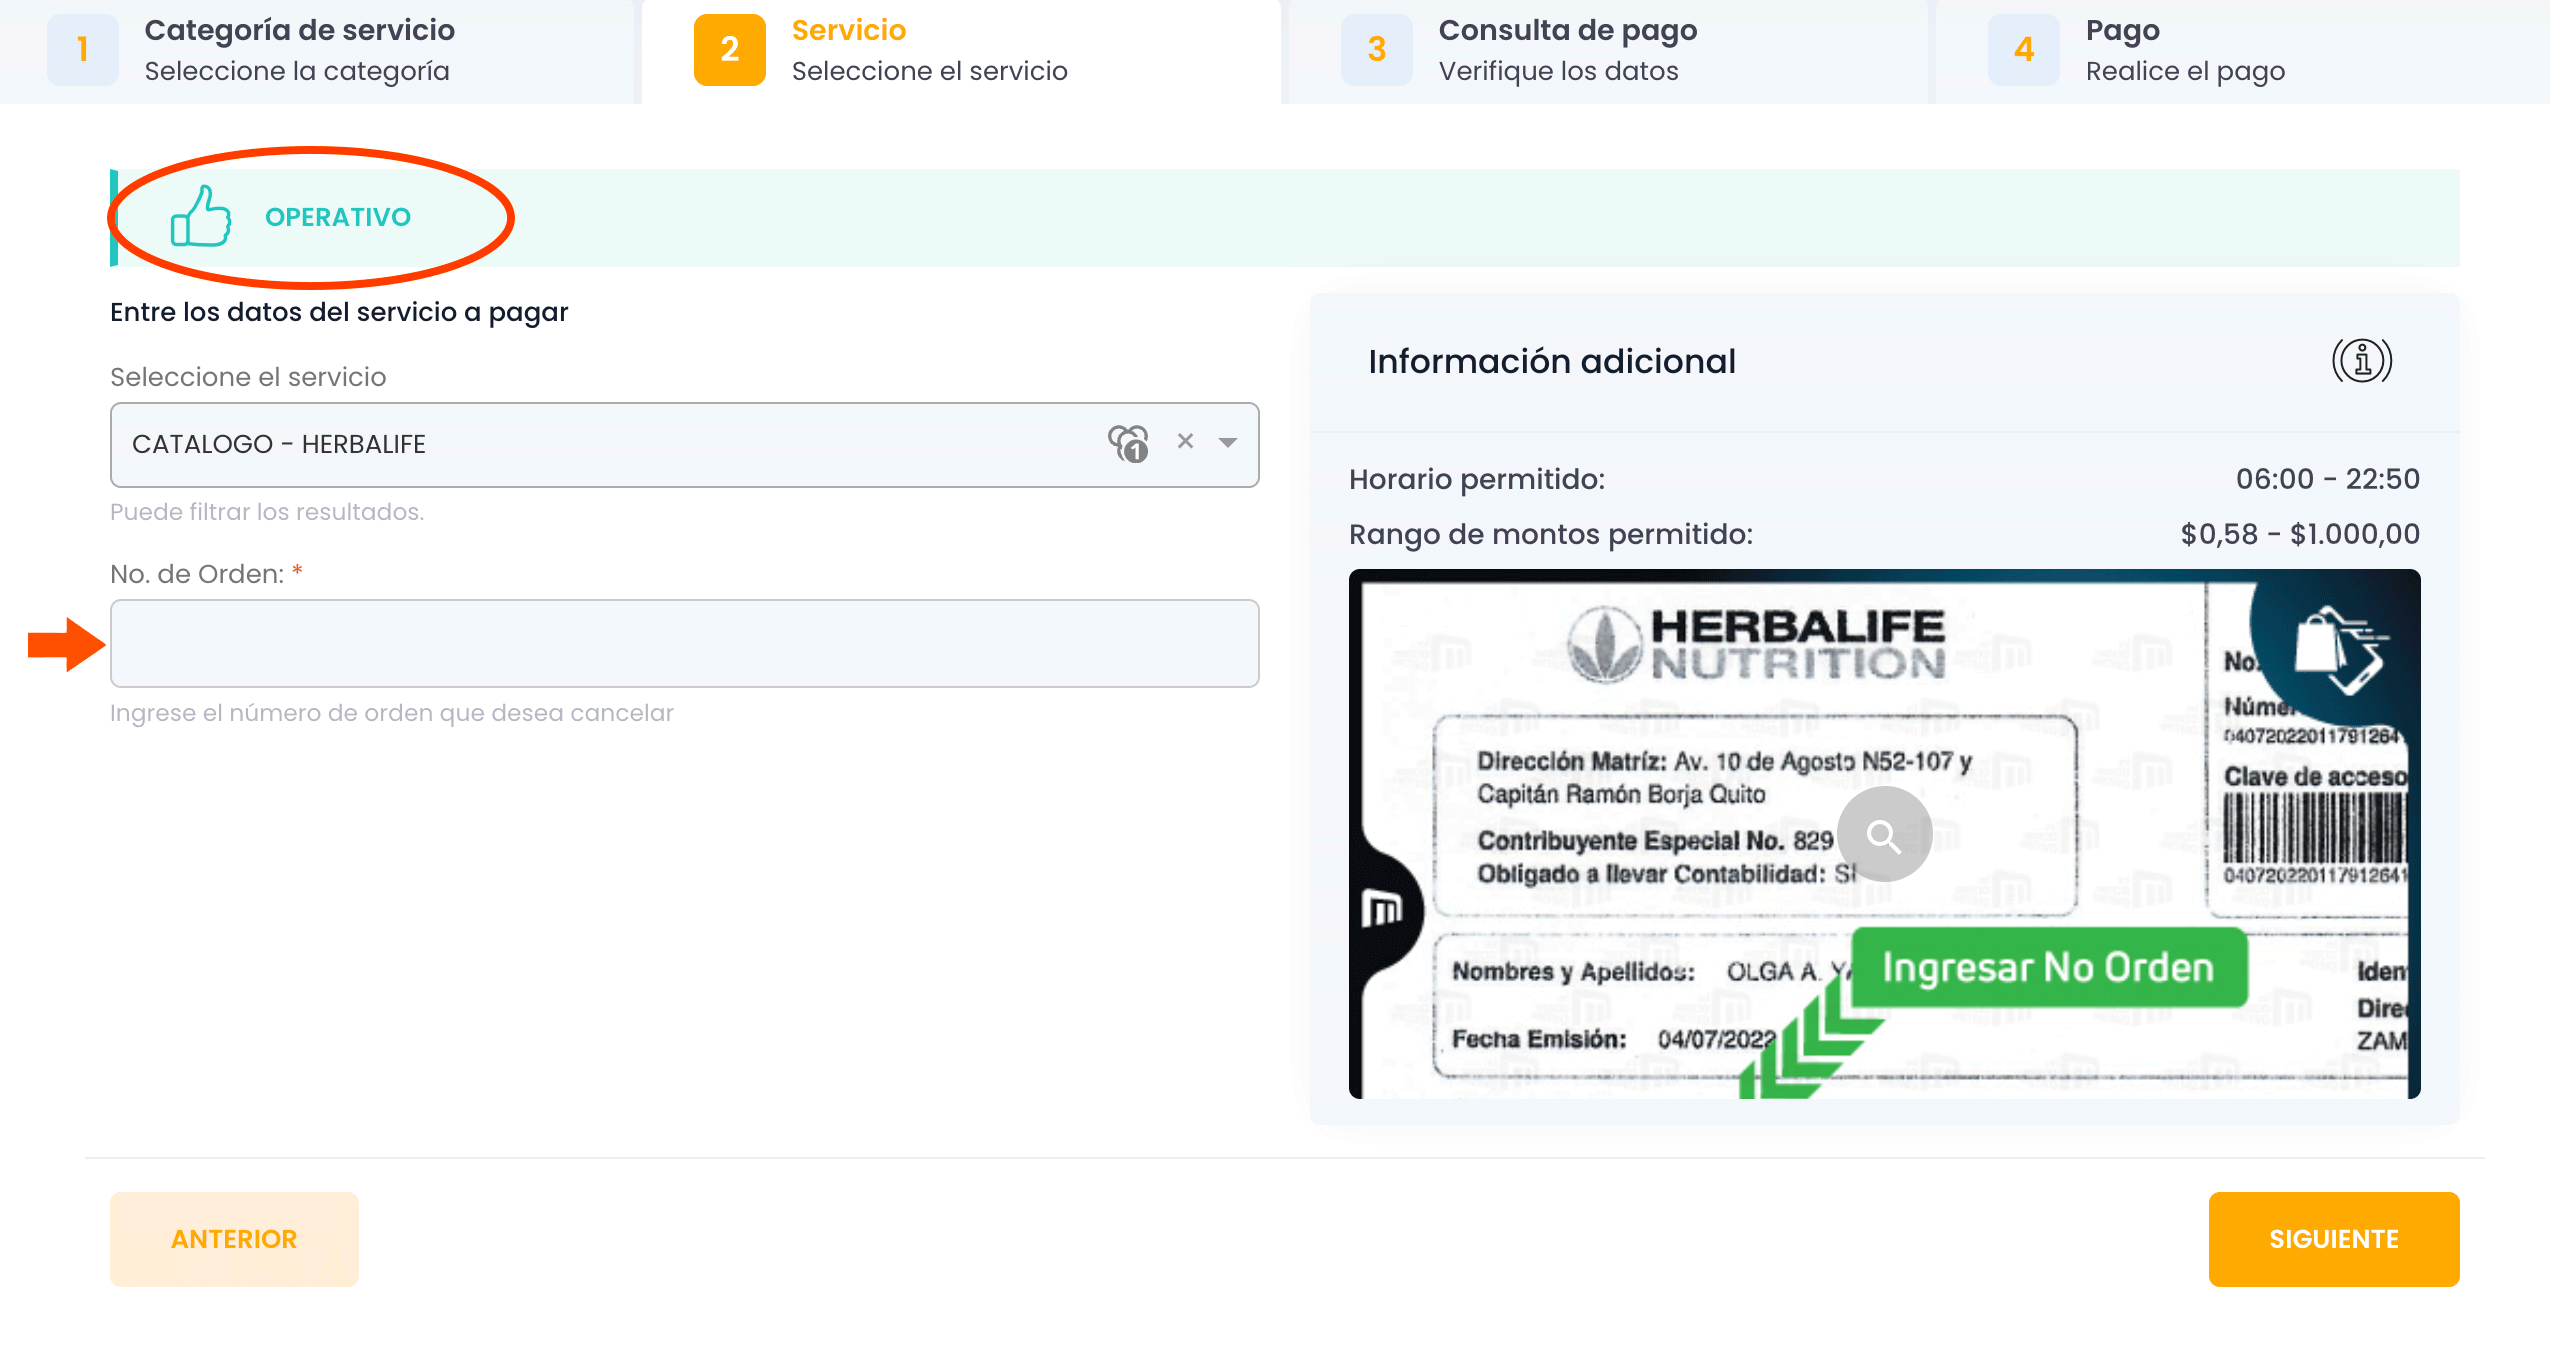Viewport: 2550px width, 1346px height.
Task: Open step 3 Consulta de pago
Action: (x=1608, y=51)
